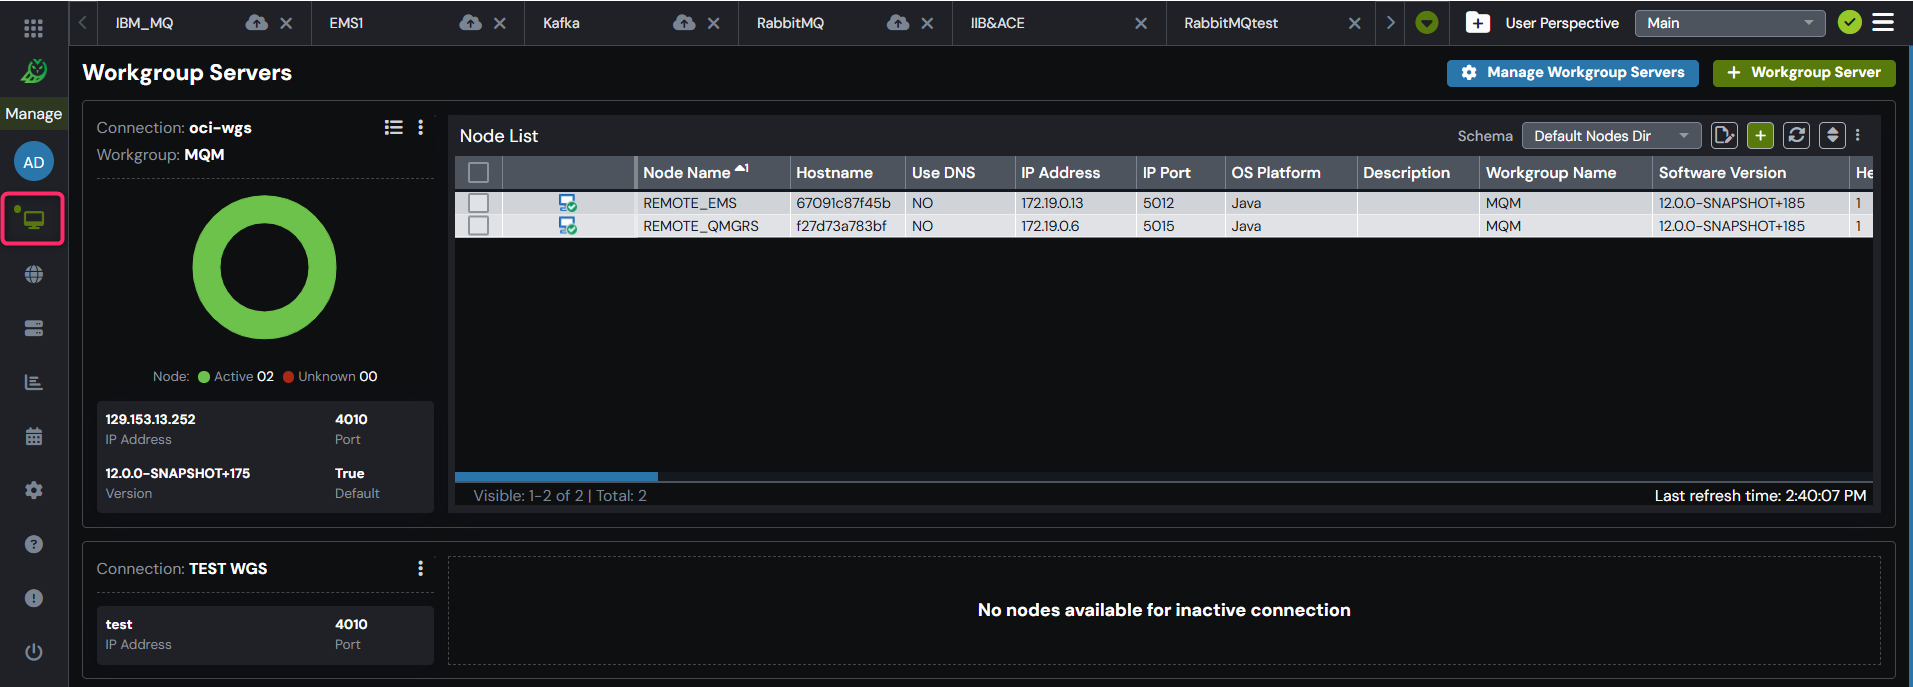The image size is (1913, 687).
Task: Open the AD user avatar
Action: pyautogui.click(x=34, y=162)
